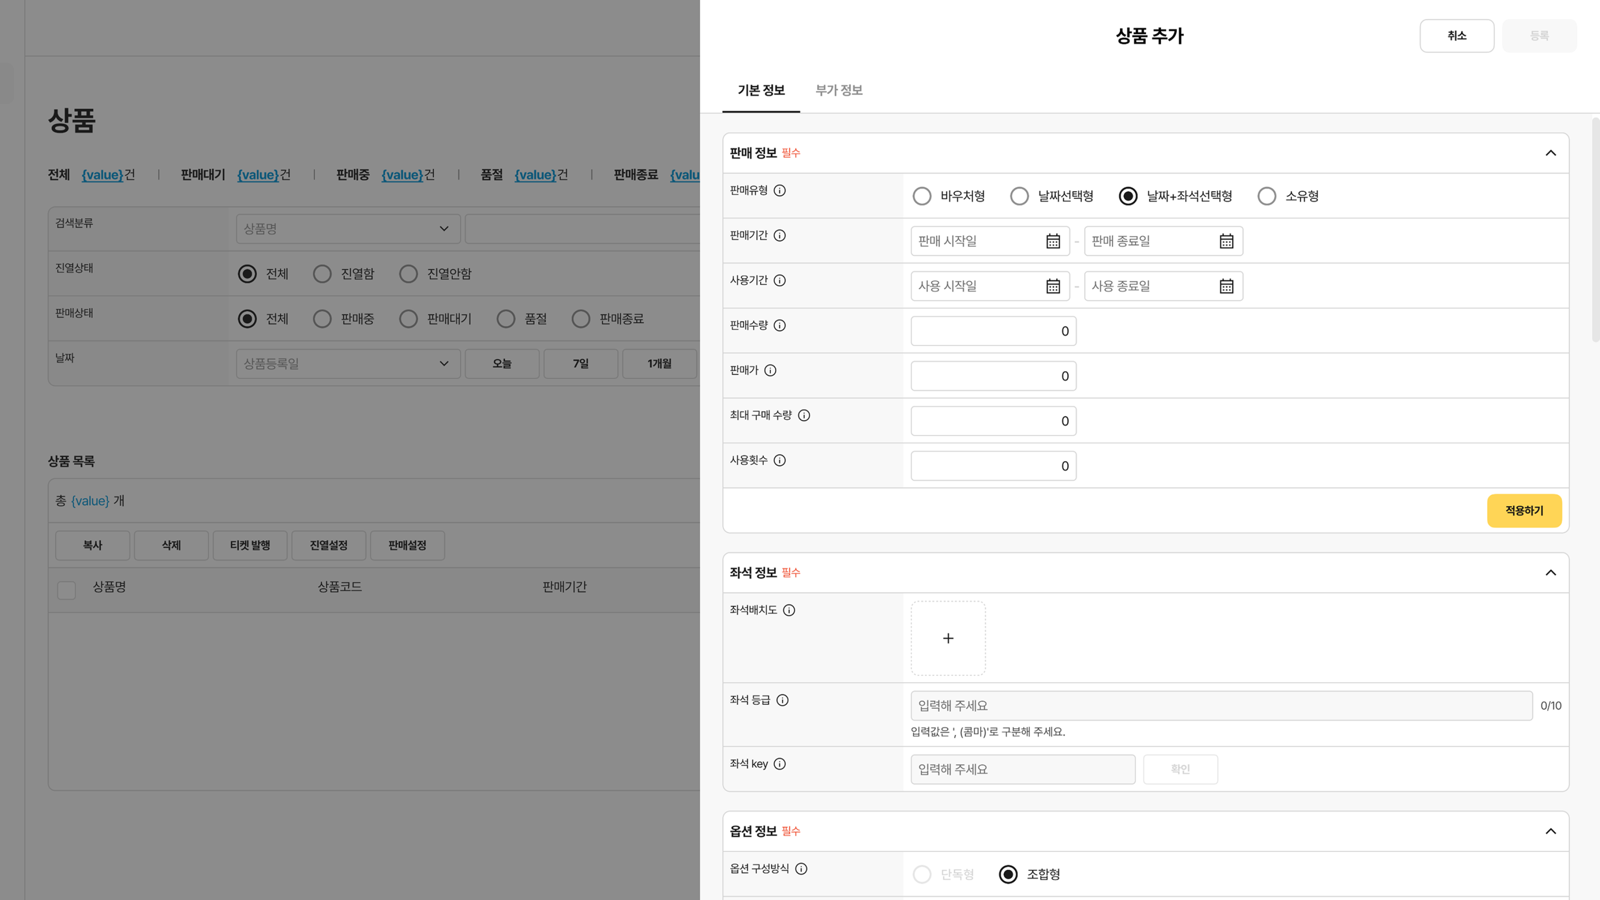This screenshot has width=1600, height=900.
Task: Switch to the 부가 정보 tab
Action: coord(839,90)
